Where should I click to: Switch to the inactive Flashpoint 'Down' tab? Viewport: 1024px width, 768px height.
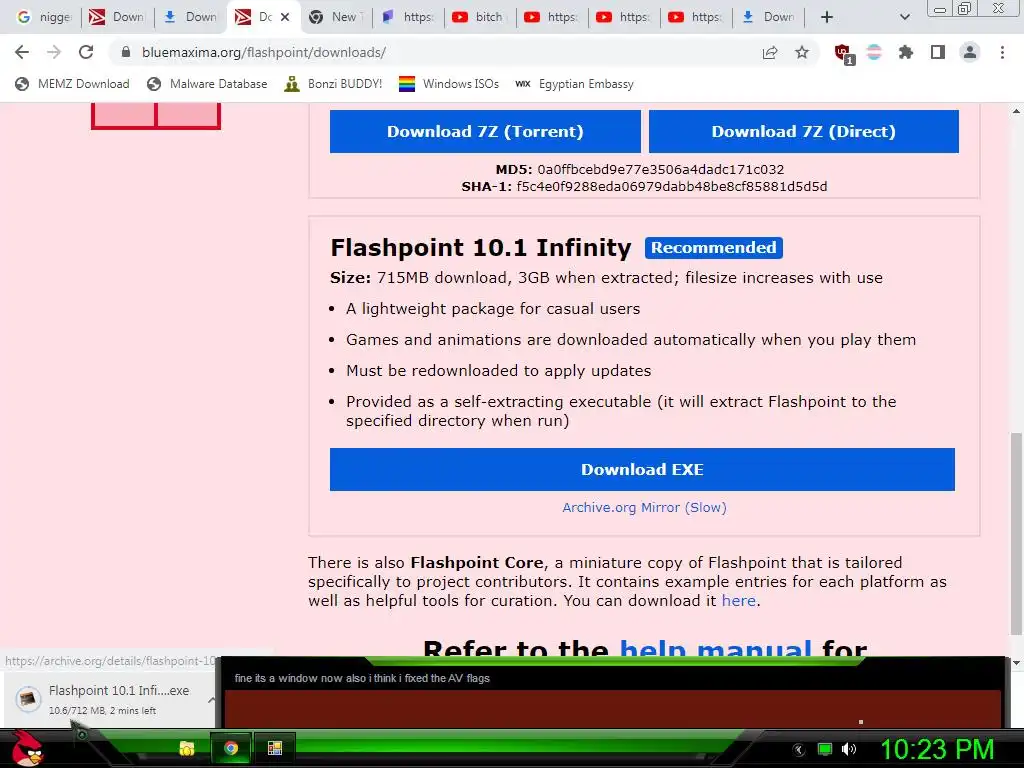click(x=116, y=17)
